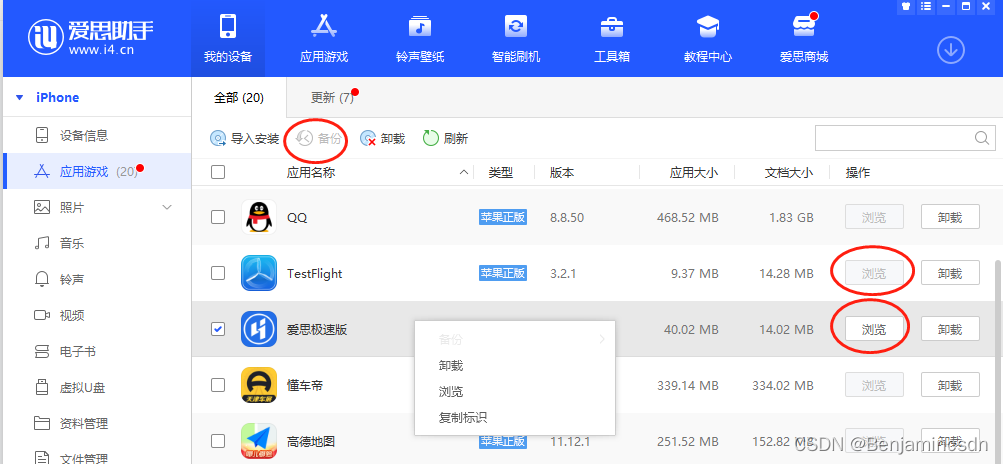Switch to the 全部 (20) tab
Image resolution: width=1003 pixels, height=464 pixels.
[x=239, y=98]
